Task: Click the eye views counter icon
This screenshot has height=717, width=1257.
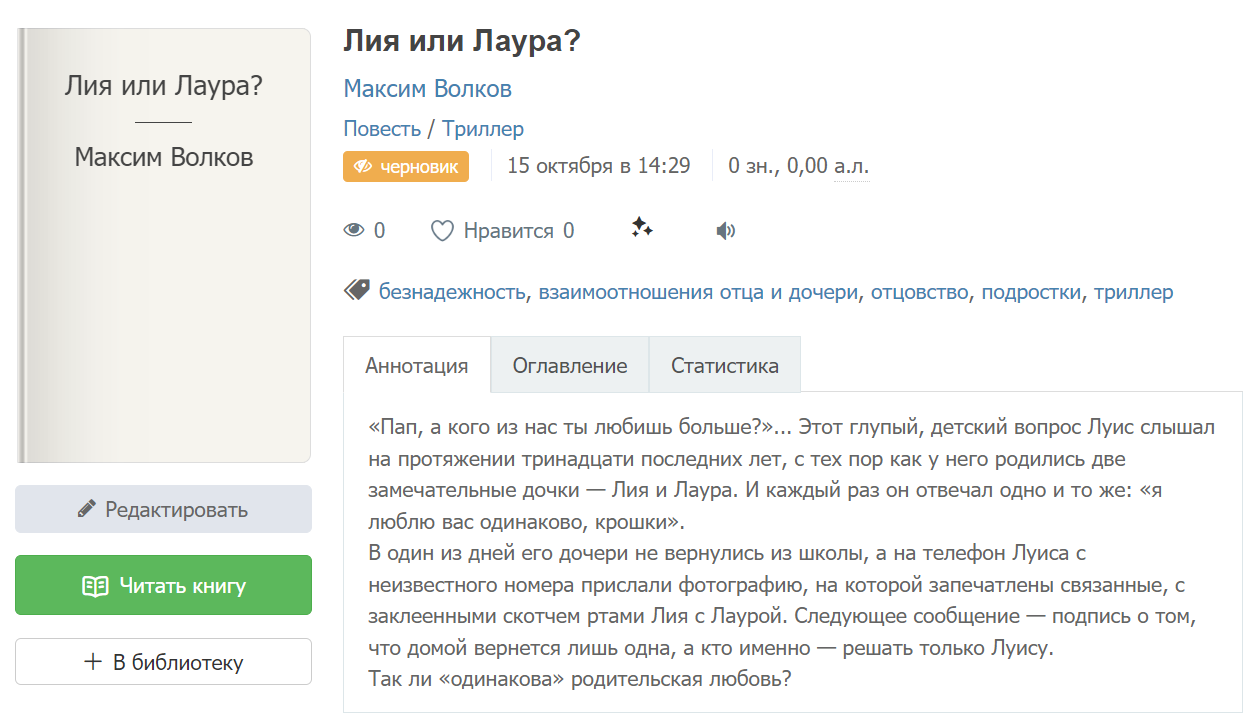Action: coord(354,231)
